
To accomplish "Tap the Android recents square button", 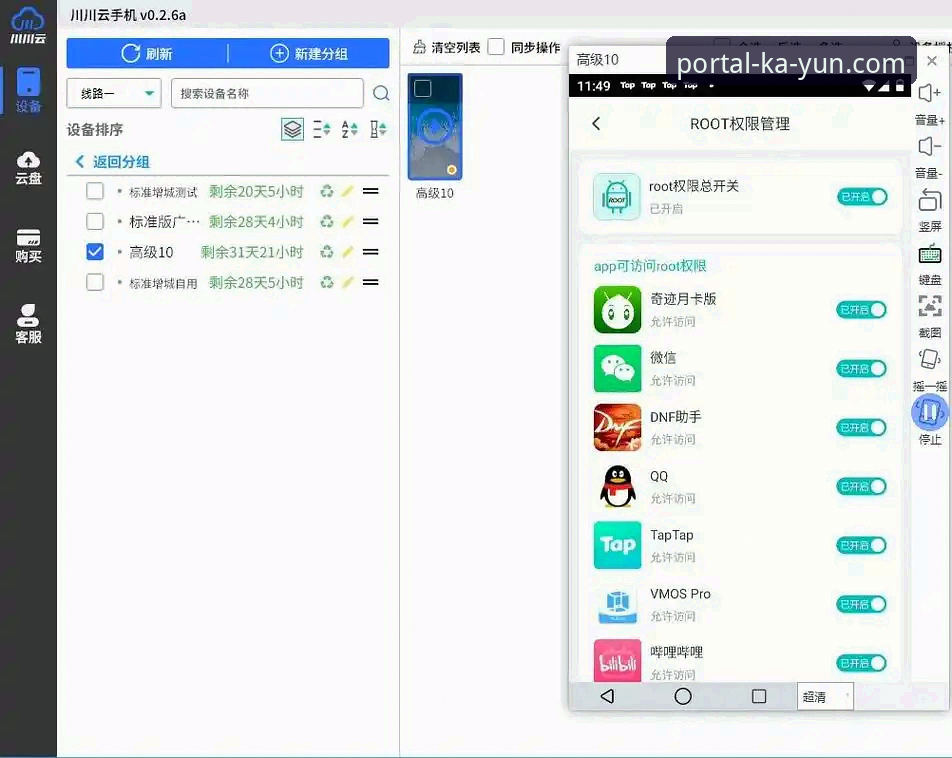I will pos(759,696).
